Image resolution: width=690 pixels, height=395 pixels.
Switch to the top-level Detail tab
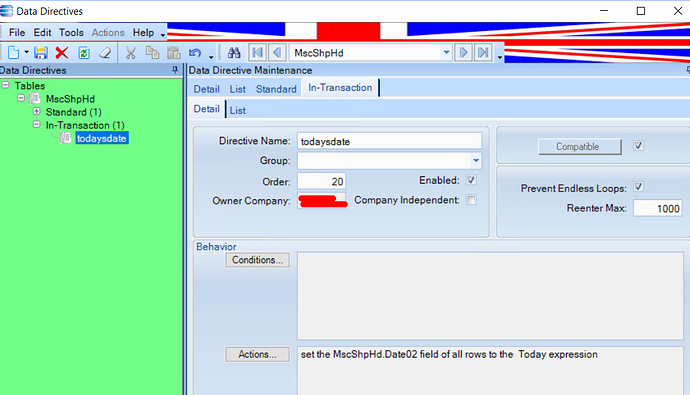coord(206,89)
